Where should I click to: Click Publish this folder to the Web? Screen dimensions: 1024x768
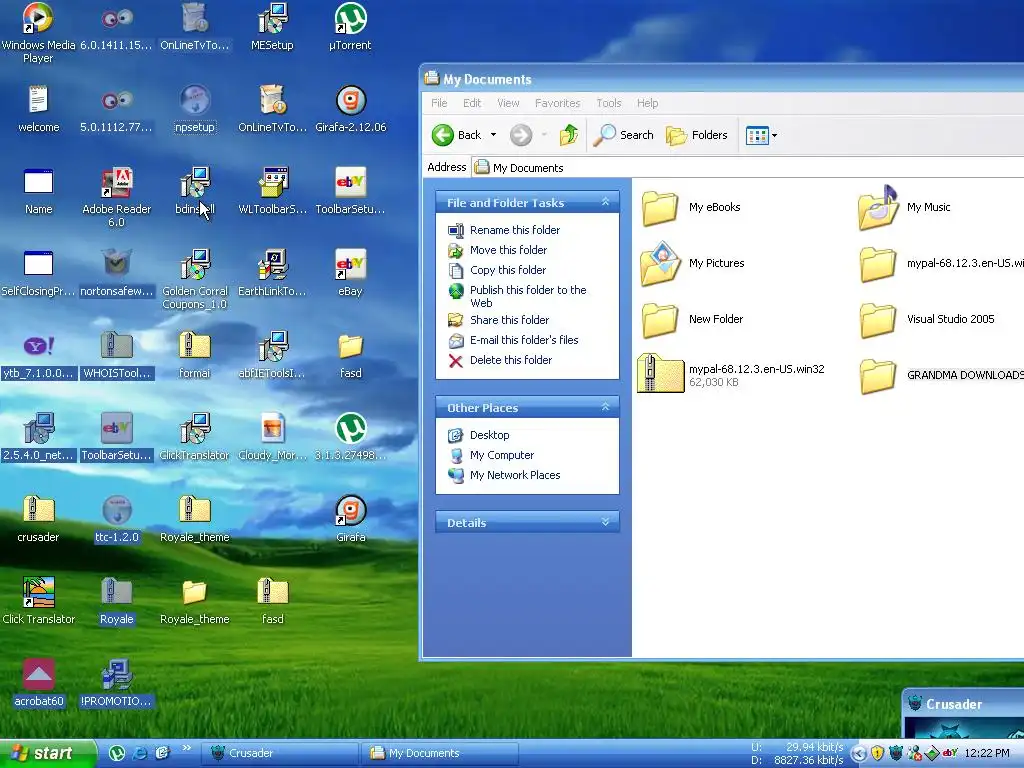528,296
